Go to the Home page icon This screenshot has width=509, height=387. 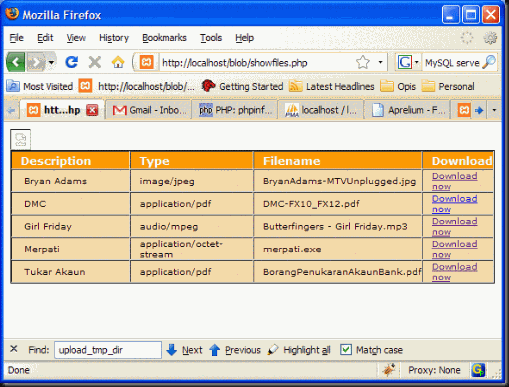(x=118, y=62)
